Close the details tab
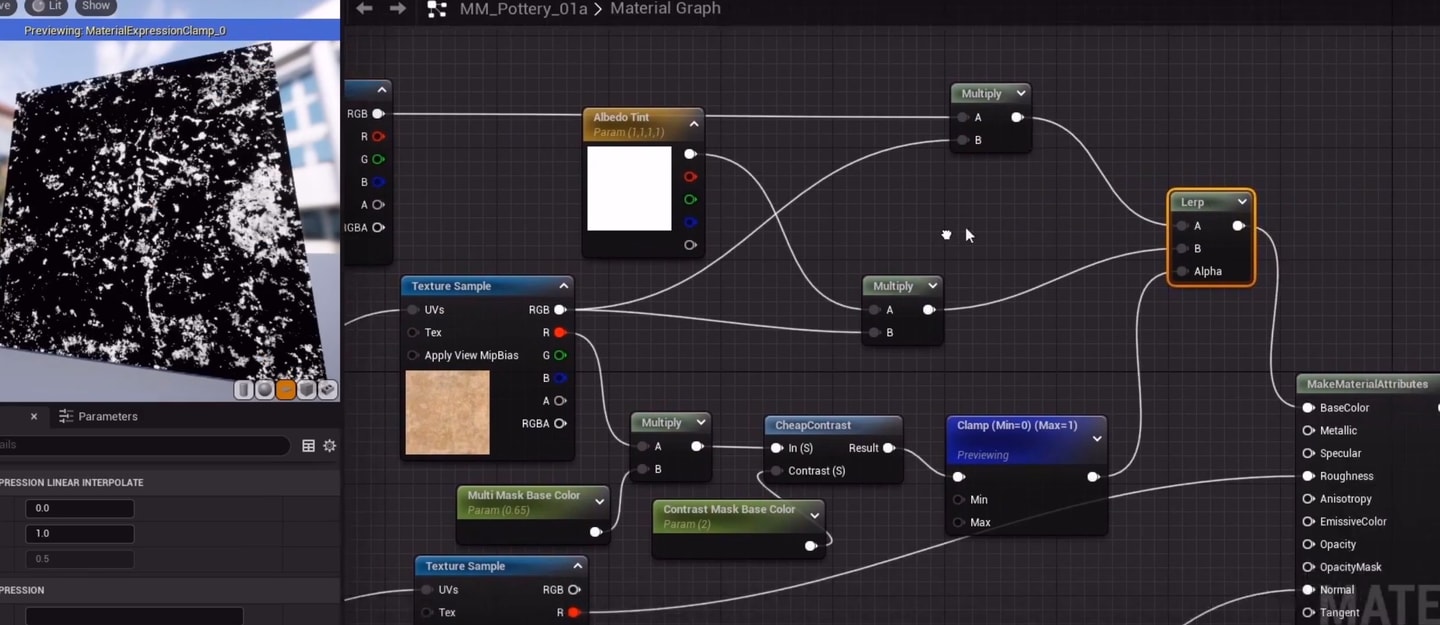This screenshot has width=1440, height=625. [33, 417]
